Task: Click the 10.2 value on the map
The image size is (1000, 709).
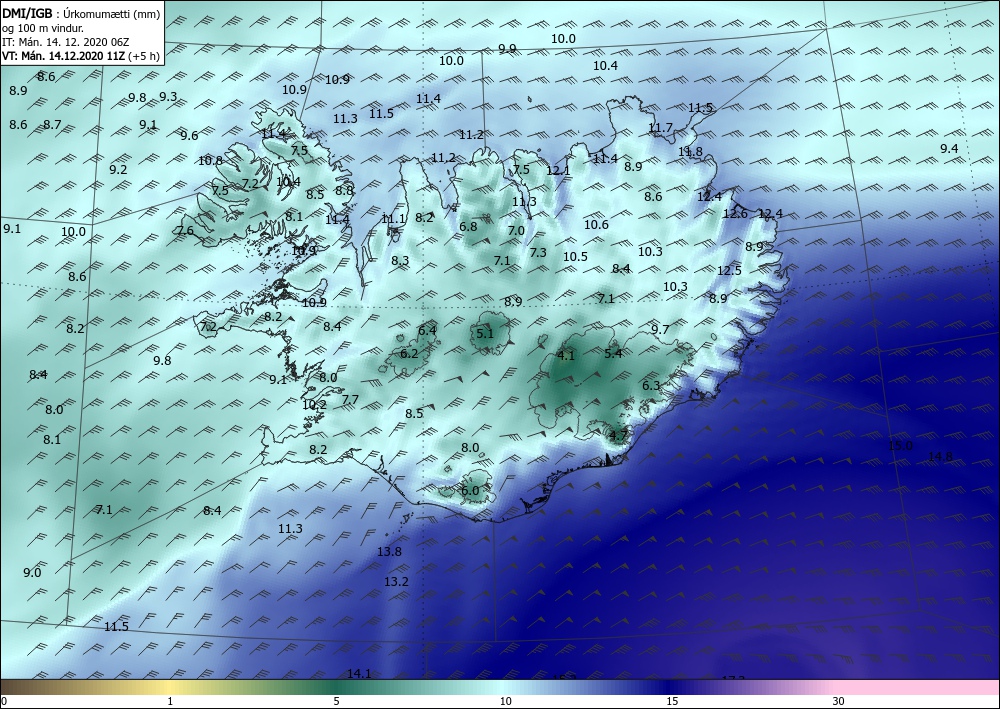Action: click(314, 404)
